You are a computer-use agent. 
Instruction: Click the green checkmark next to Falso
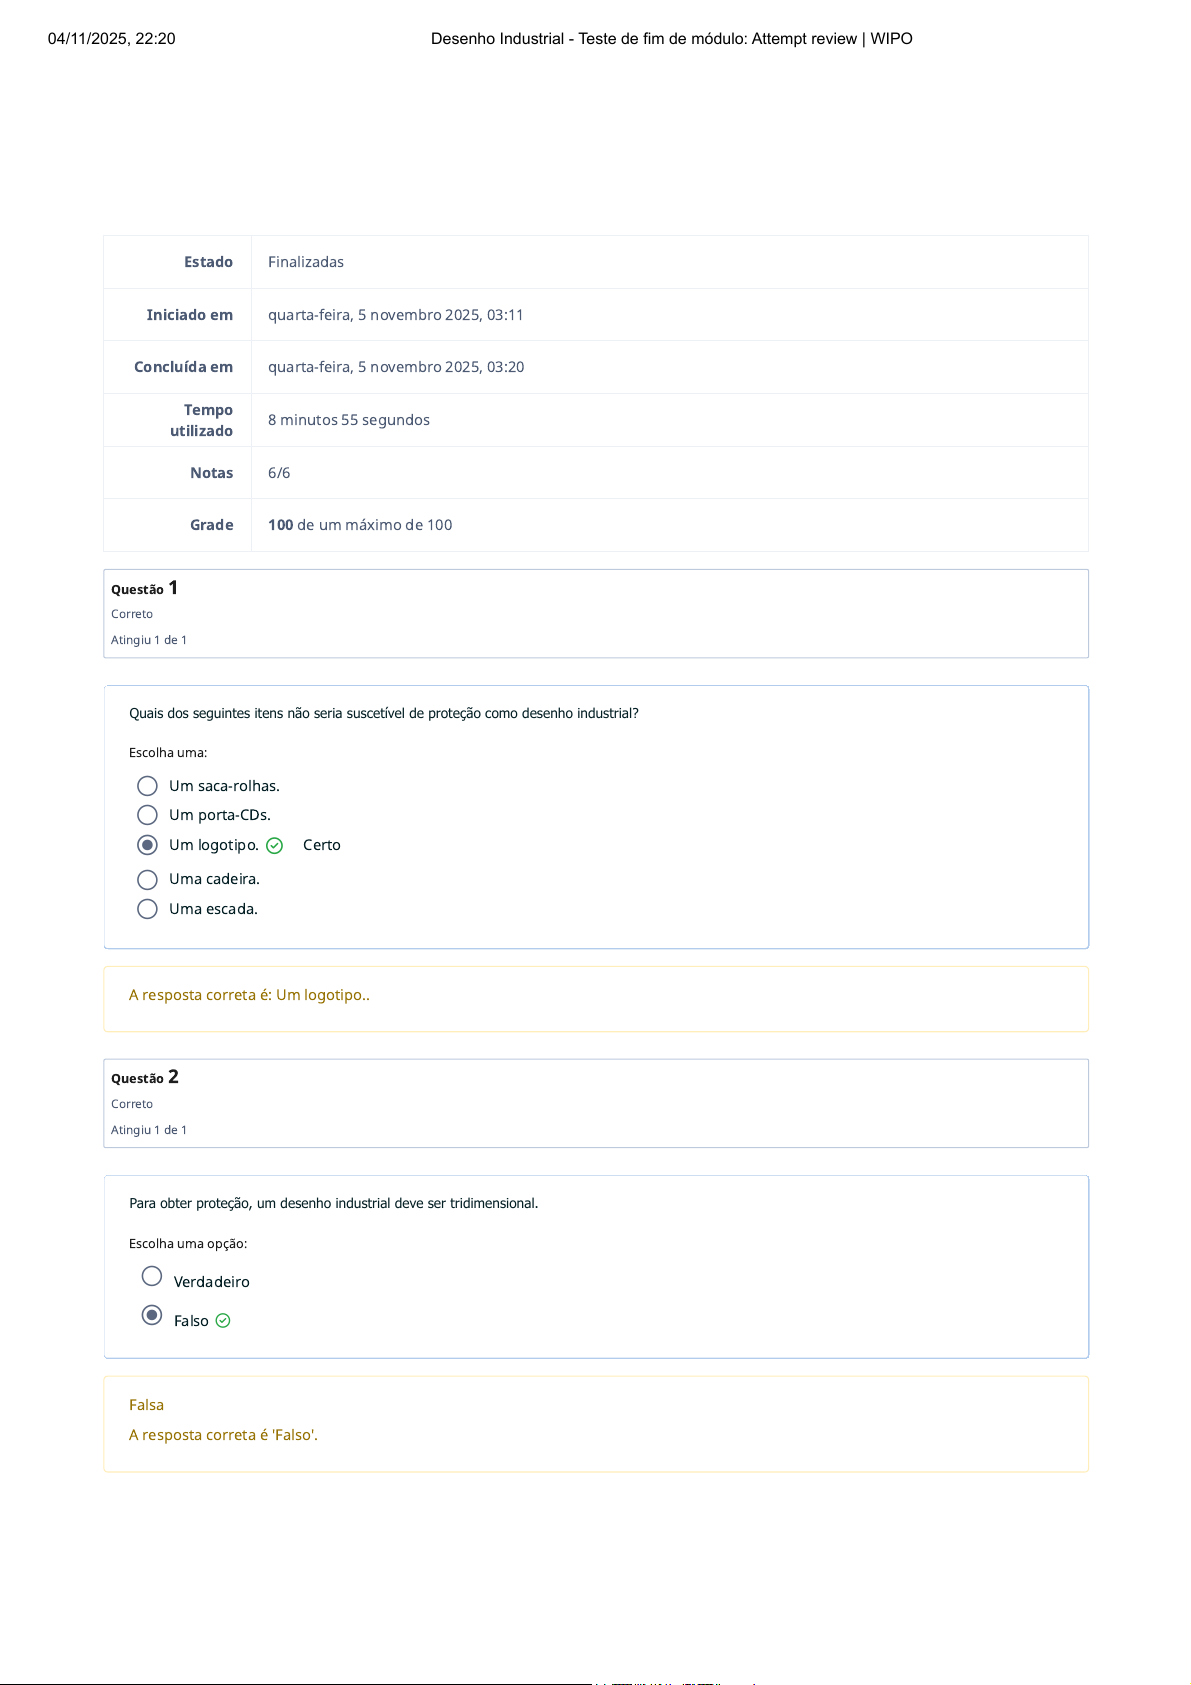pyautogui.click(x=223, y=1321)
